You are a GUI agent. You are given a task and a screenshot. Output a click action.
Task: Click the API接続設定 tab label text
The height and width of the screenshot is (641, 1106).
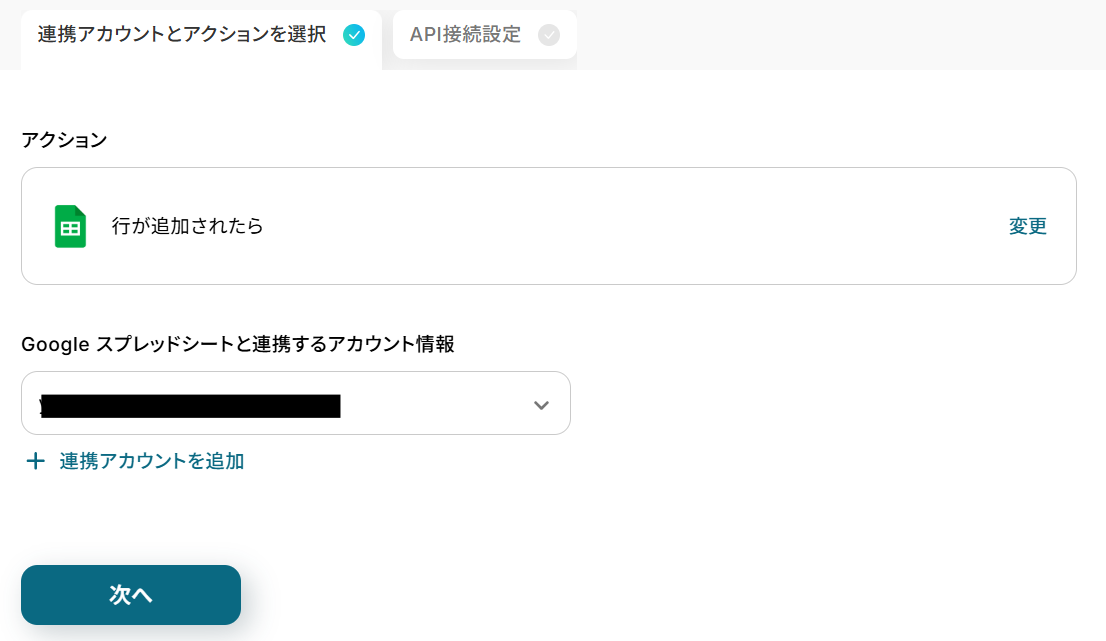465,35
